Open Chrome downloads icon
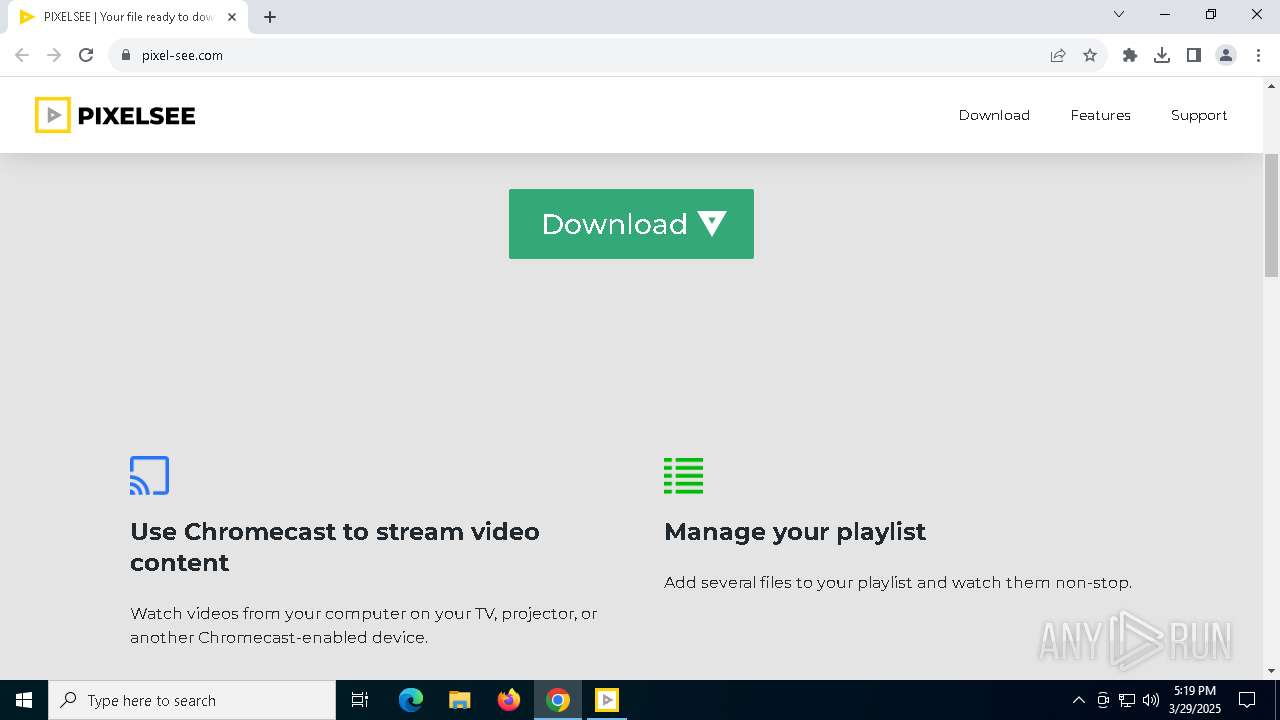Image resolution: width=1280 pixels, height=720 pixels. [x=1162, y=55]
